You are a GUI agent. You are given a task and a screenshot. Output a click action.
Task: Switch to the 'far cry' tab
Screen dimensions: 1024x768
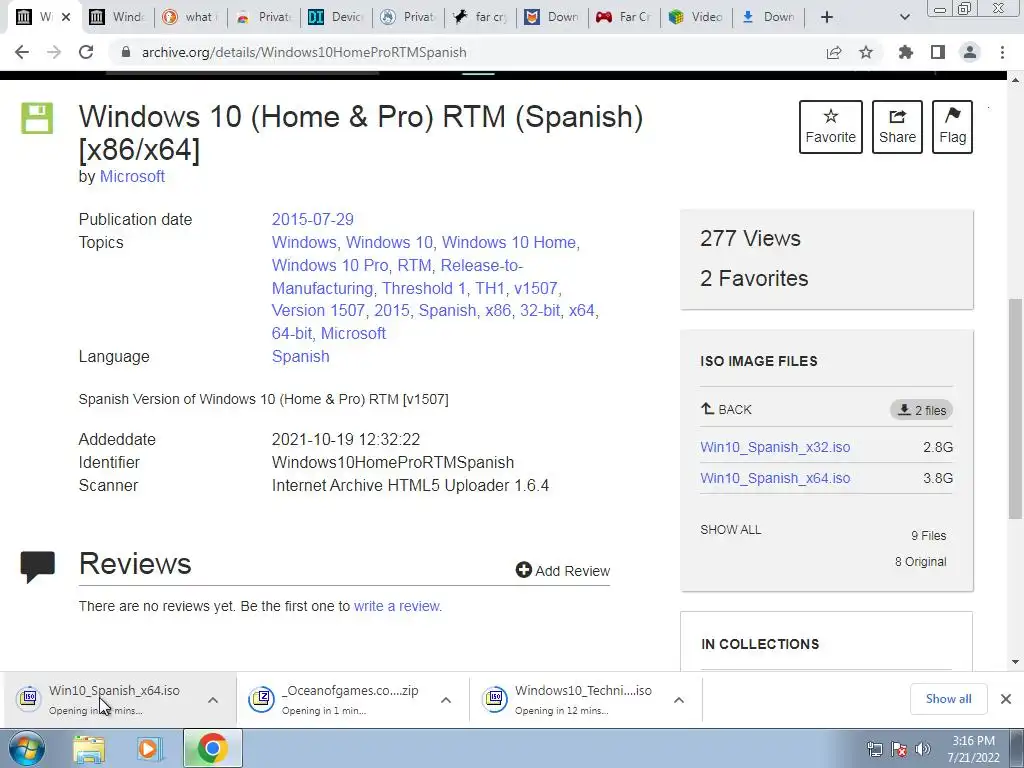coord(481,17)
